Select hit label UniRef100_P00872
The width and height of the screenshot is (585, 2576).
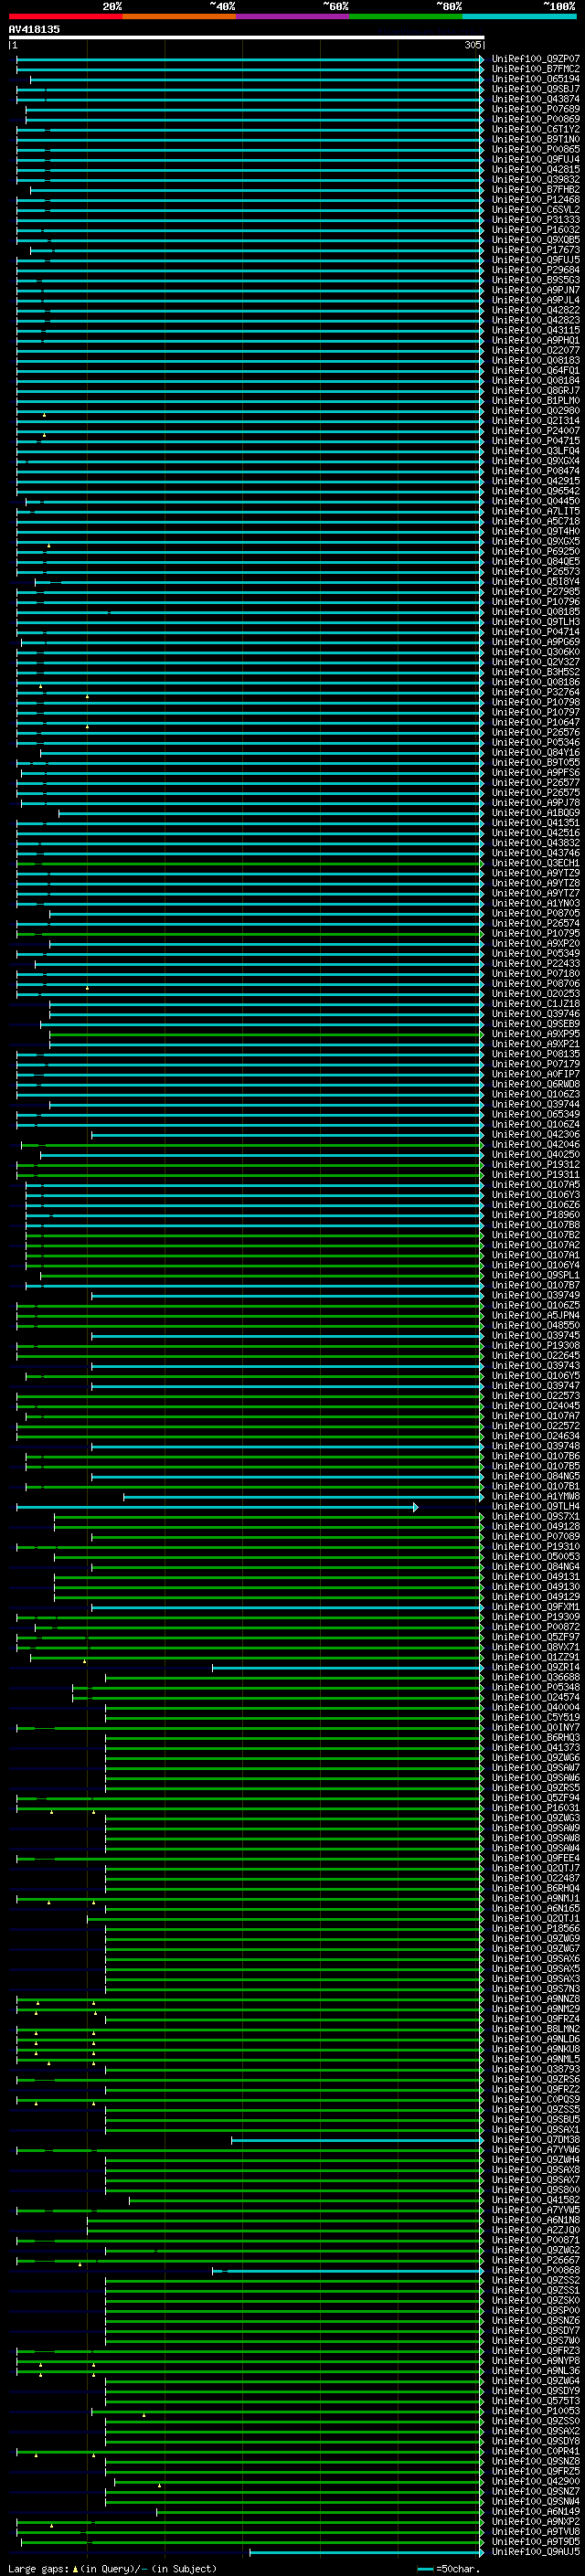(x=536, y=1627)
